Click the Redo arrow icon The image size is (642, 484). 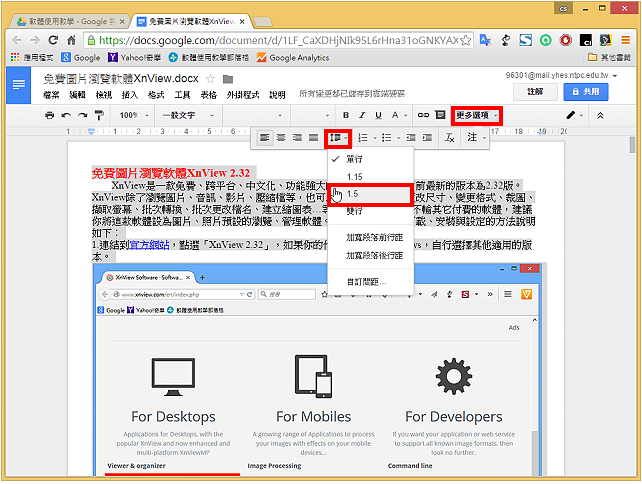(82, 115)
